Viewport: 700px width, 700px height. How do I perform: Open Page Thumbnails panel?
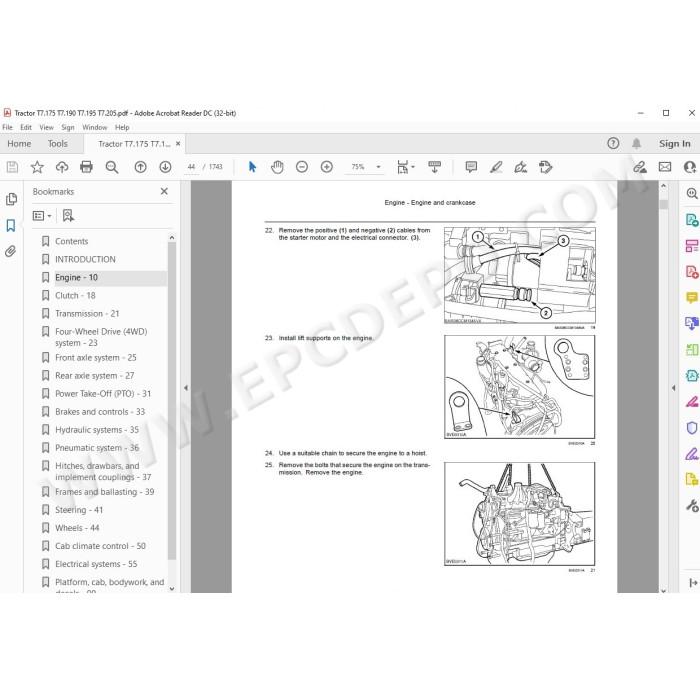point(12,199)
